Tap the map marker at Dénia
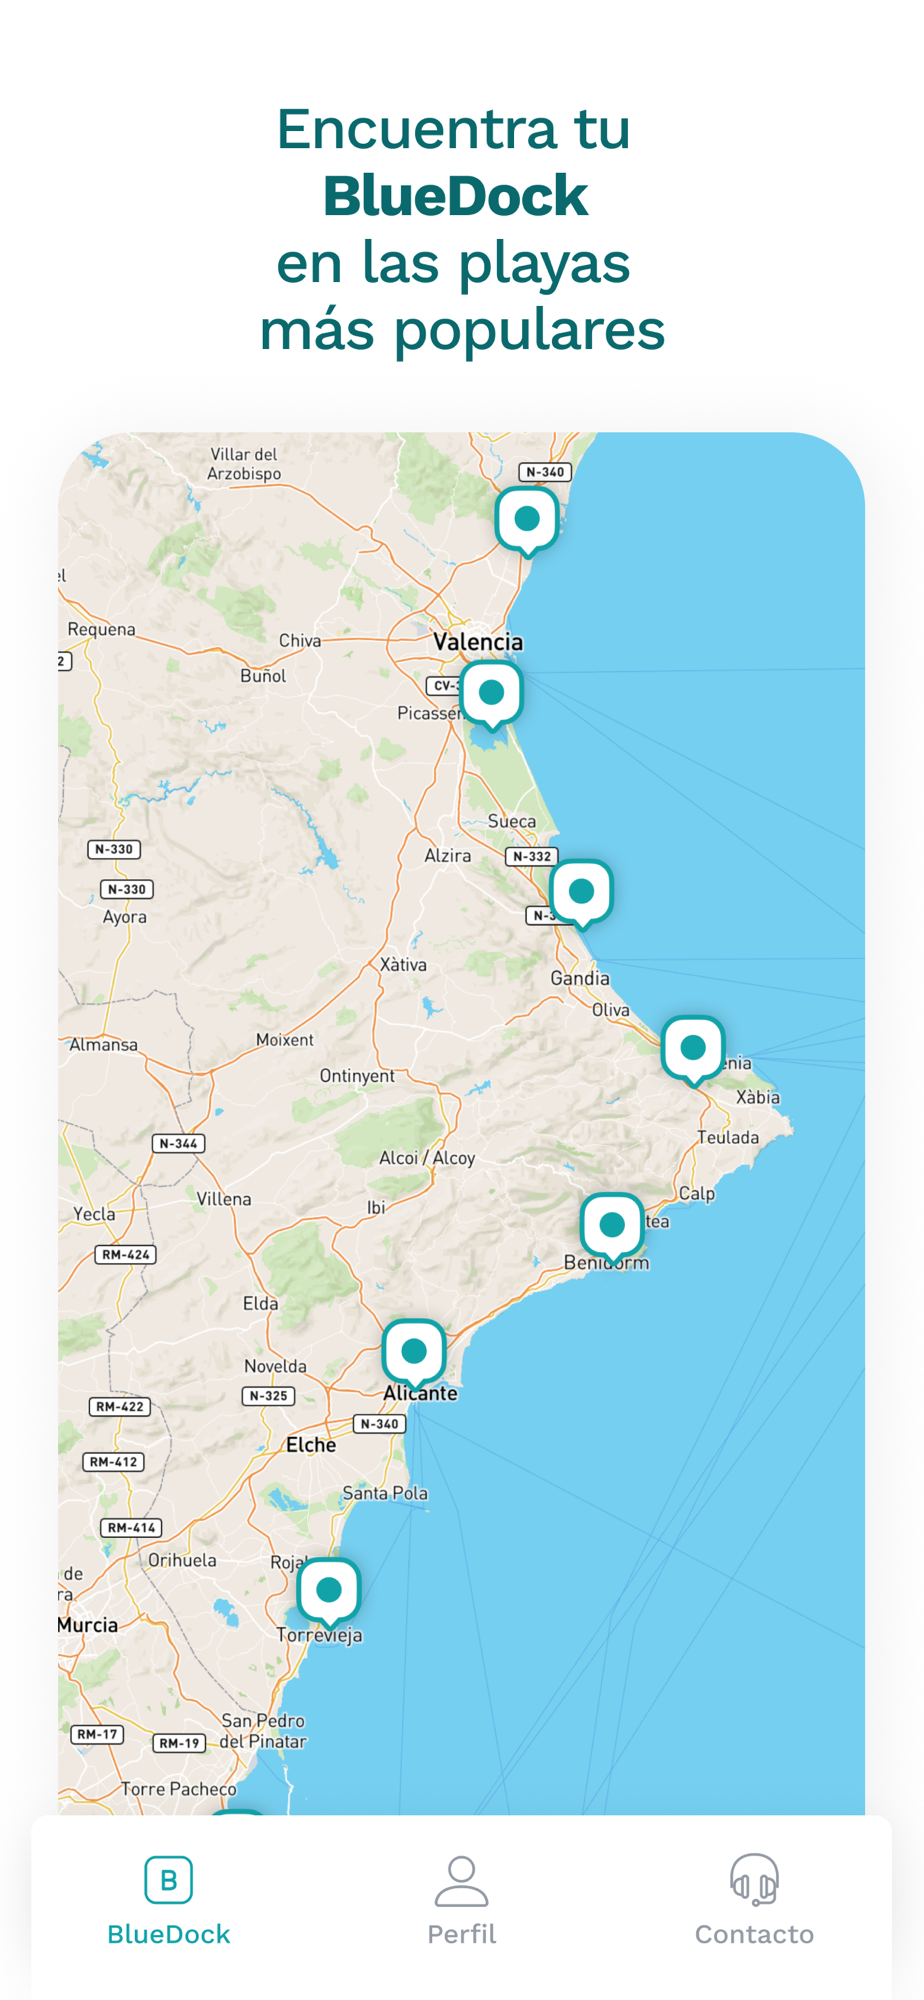The width and height of the screenshot is (924, 2000). [693, 1049]
